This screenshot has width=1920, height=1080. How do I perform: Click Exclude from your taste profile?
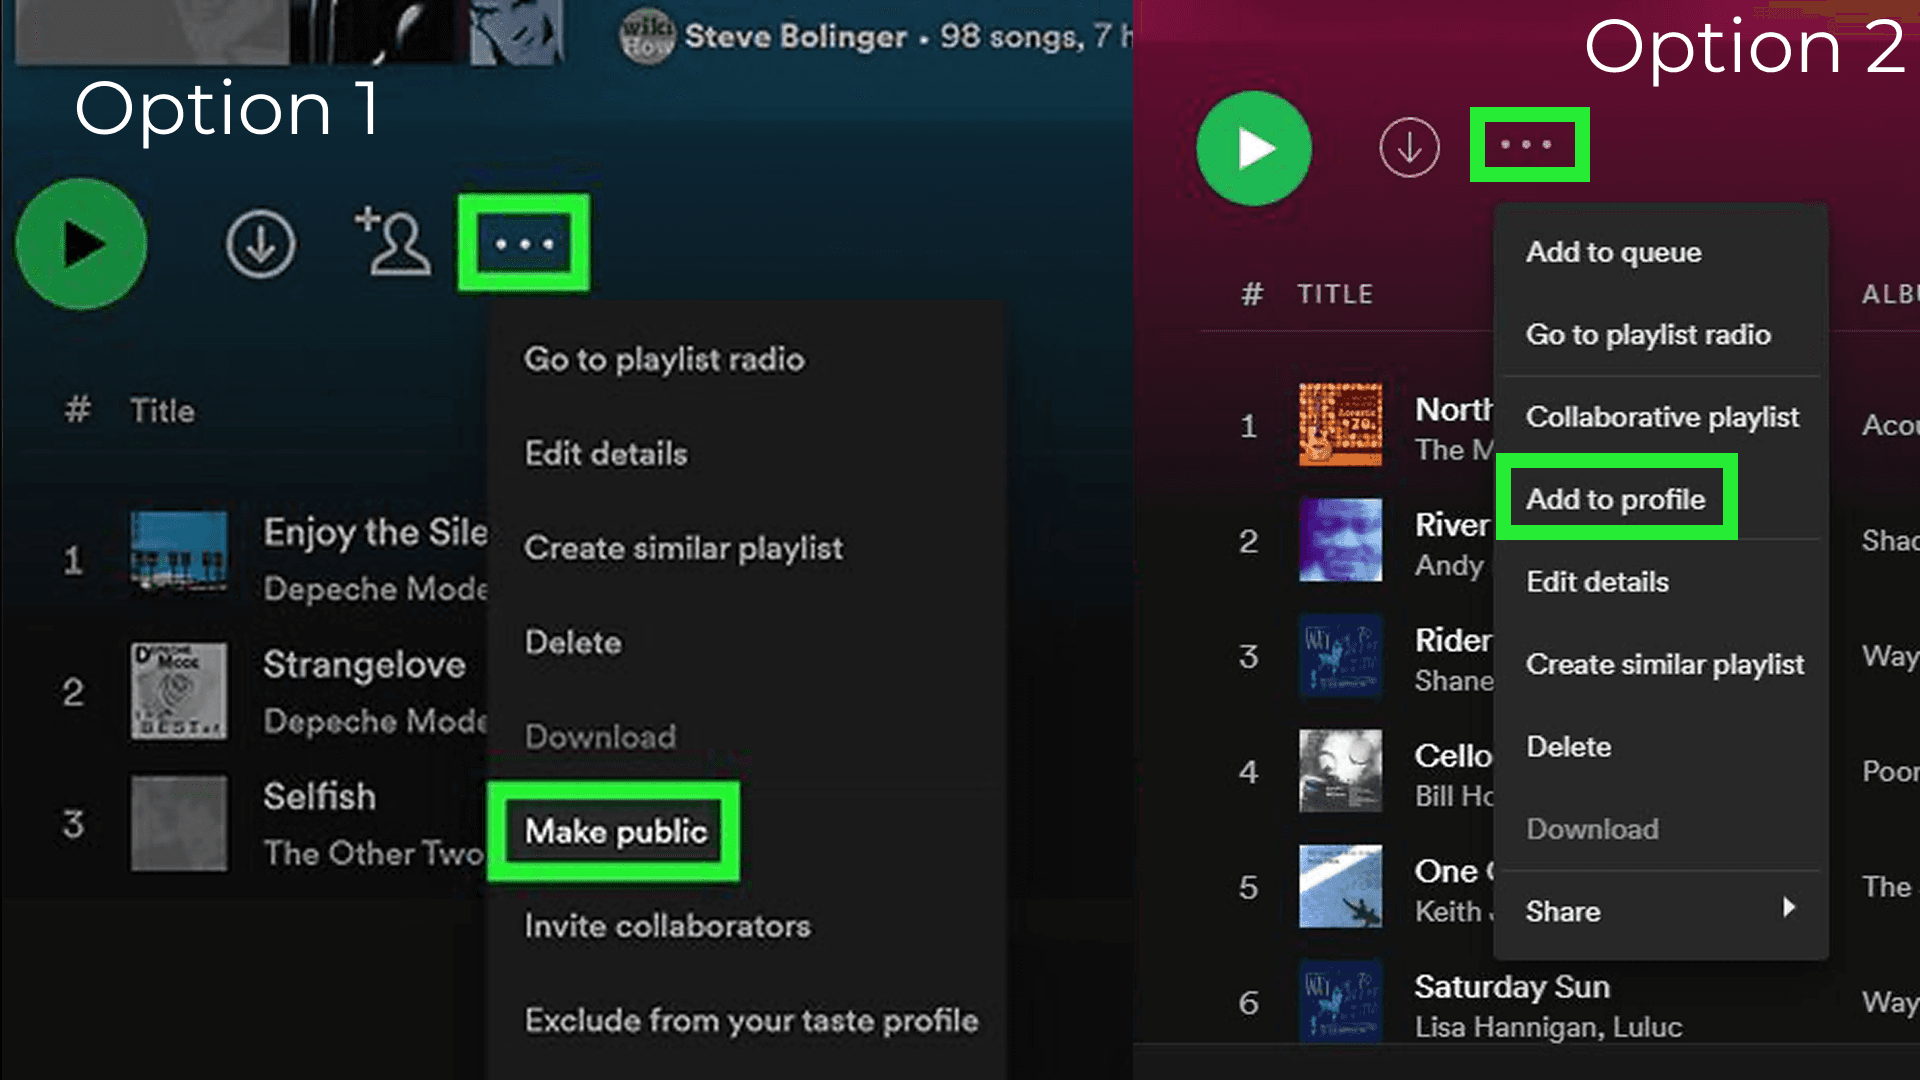coord(752,1020)
